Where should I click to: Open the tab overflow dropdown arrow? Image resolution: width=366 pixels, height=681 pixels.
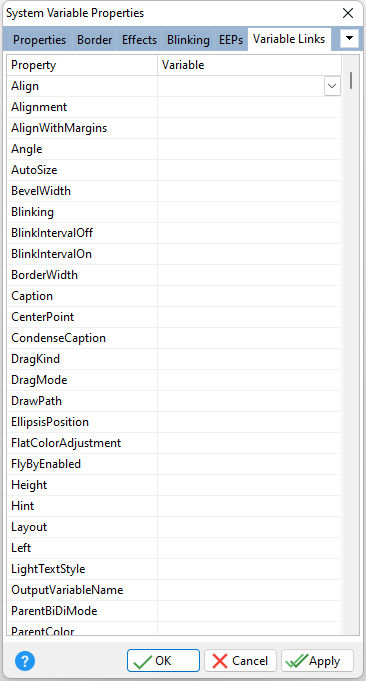pyautogui.click(x=350, y=40)
